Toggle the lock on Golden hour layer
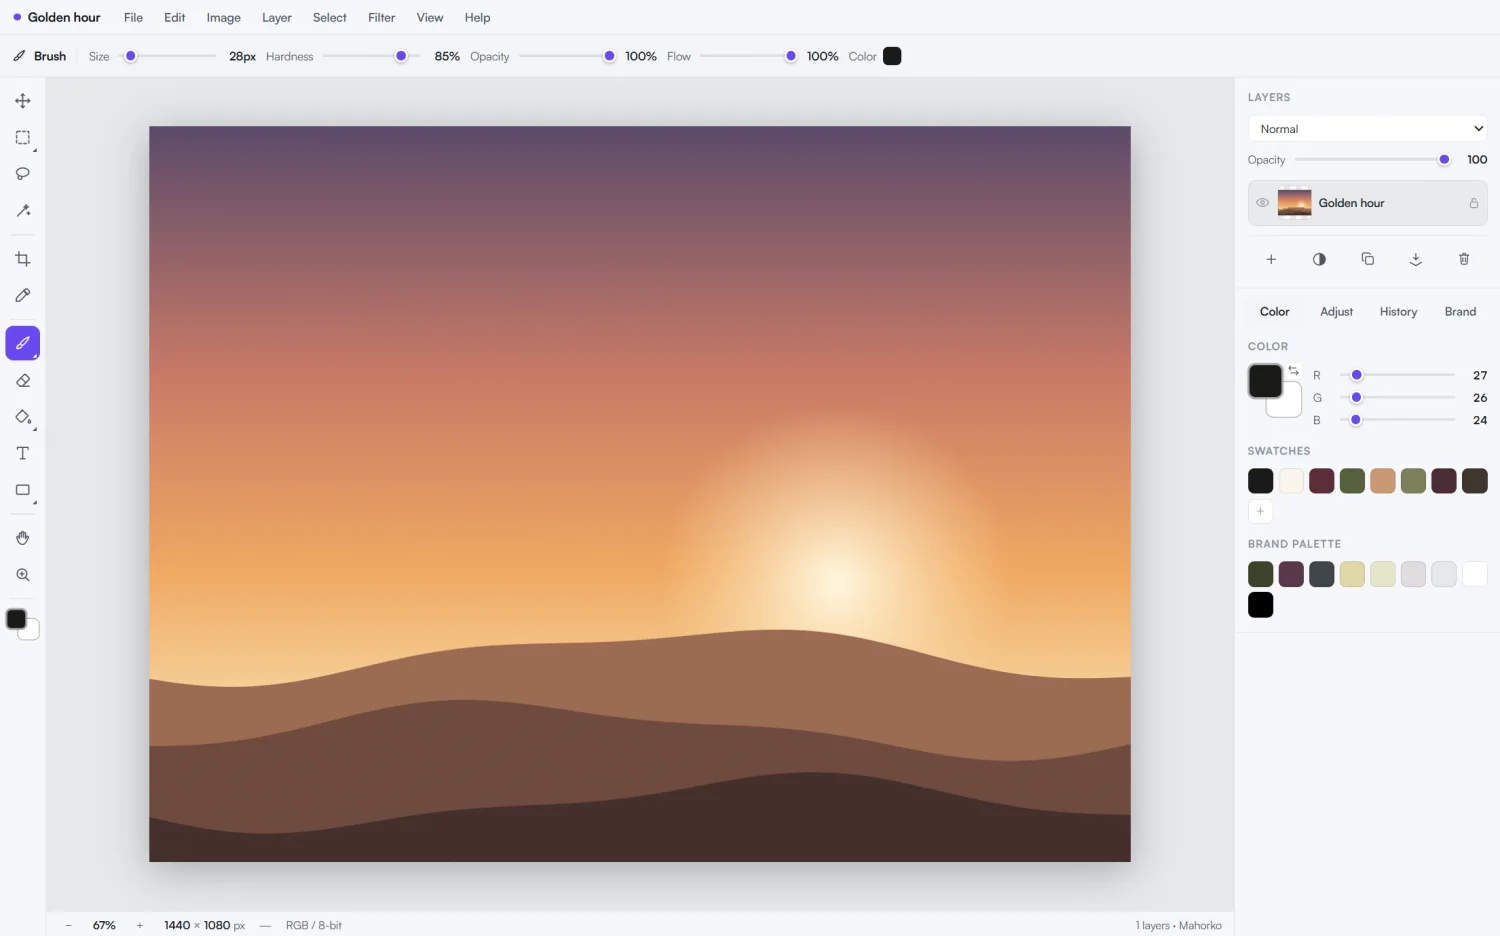The width and height of the screenshot is (1500, 936). 1473,203
